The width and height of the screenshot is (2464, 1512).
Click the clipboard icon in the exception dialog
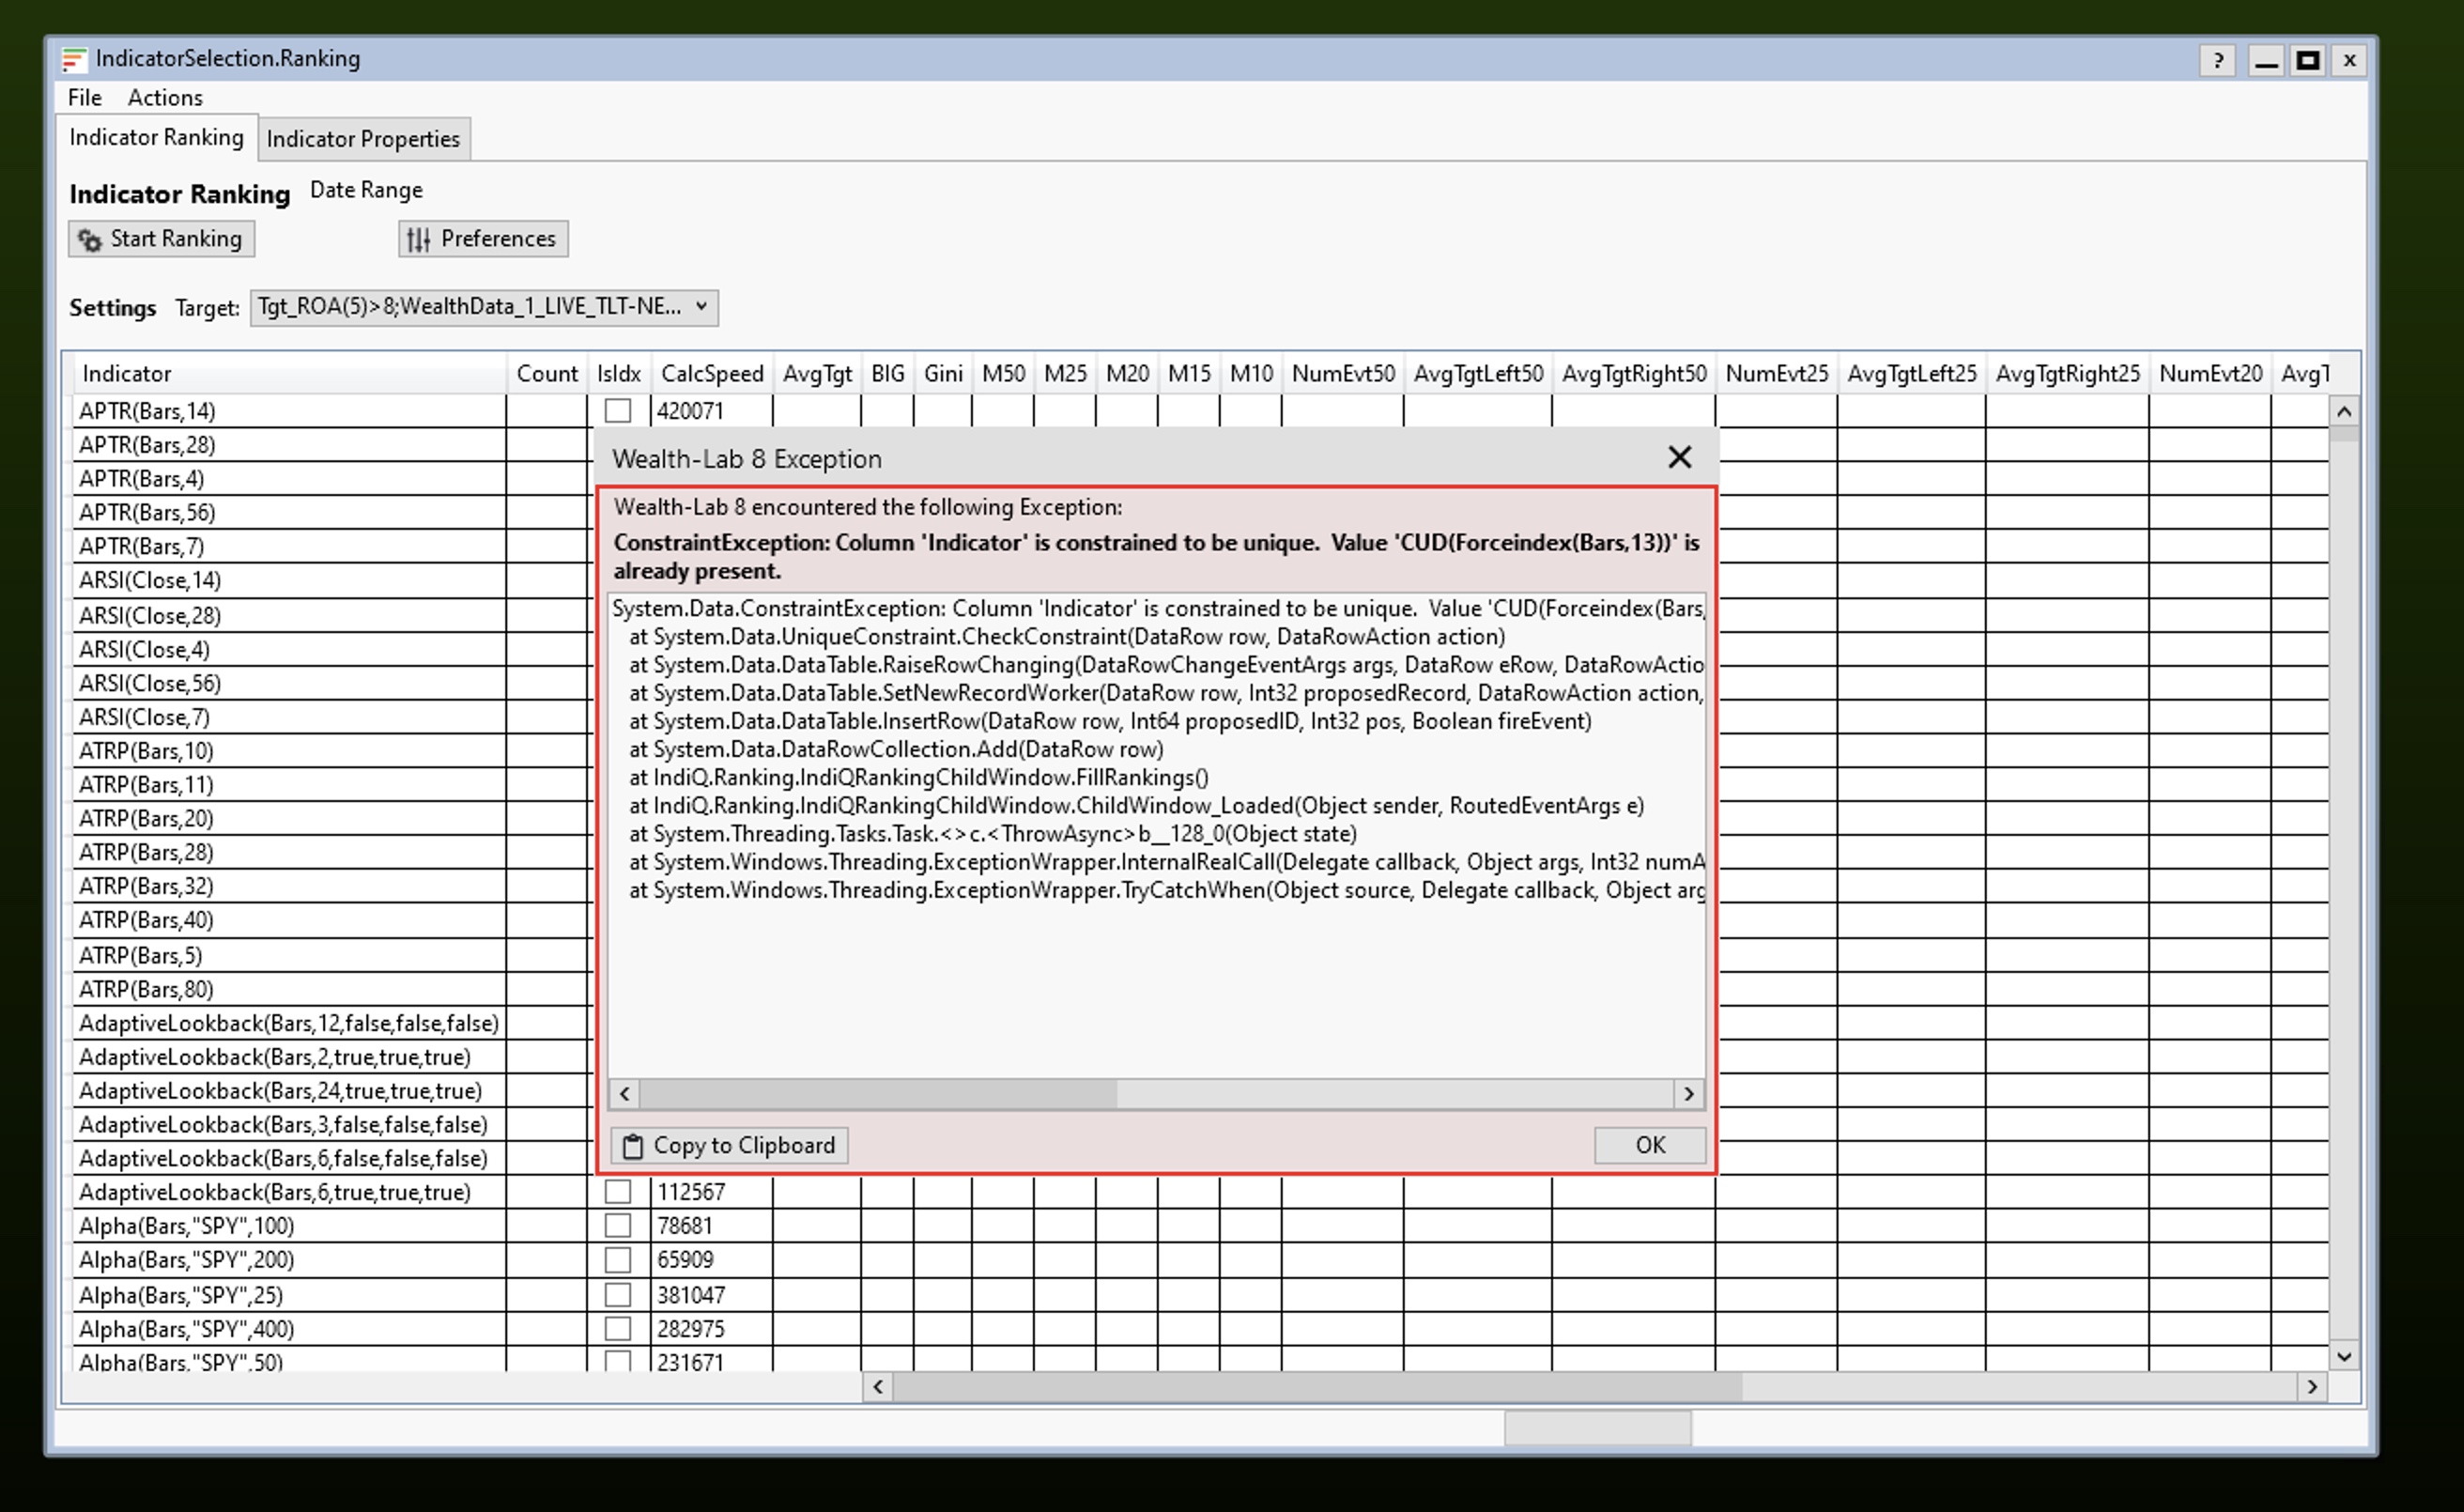[x=633, y=1146]
